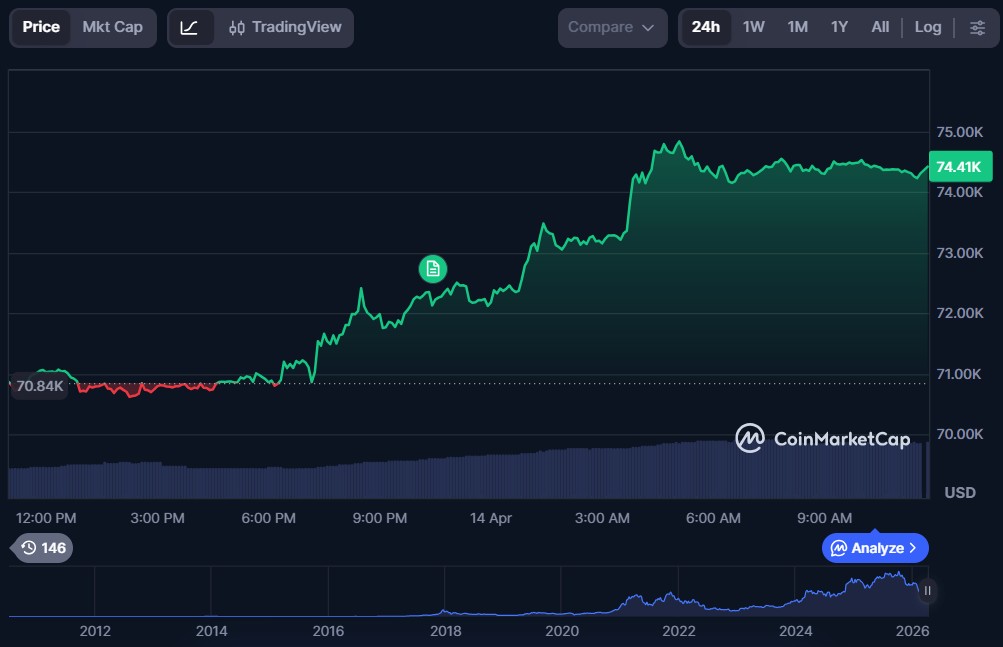Toggle the 24h timeframe selection
Image resolution: width=1003 pixels, height=647 pixels.
pos(706,27)
